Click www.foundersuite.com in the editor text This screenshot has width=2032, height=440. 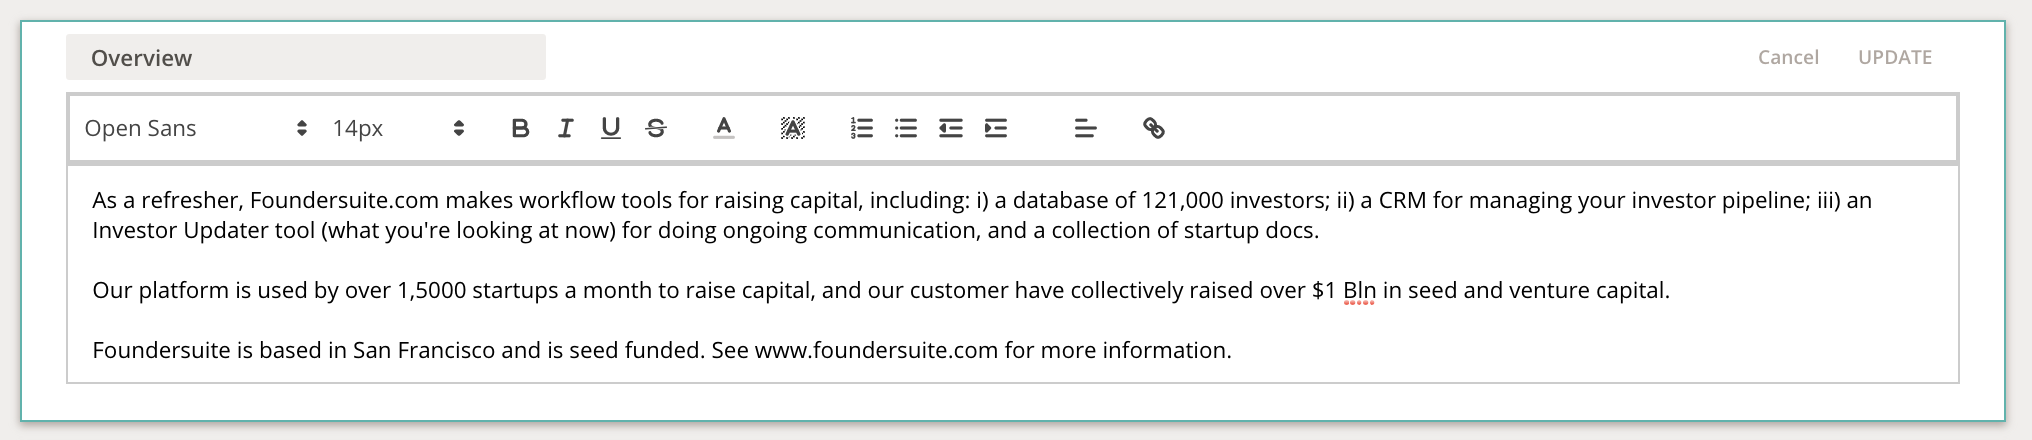tap(876, 350)
